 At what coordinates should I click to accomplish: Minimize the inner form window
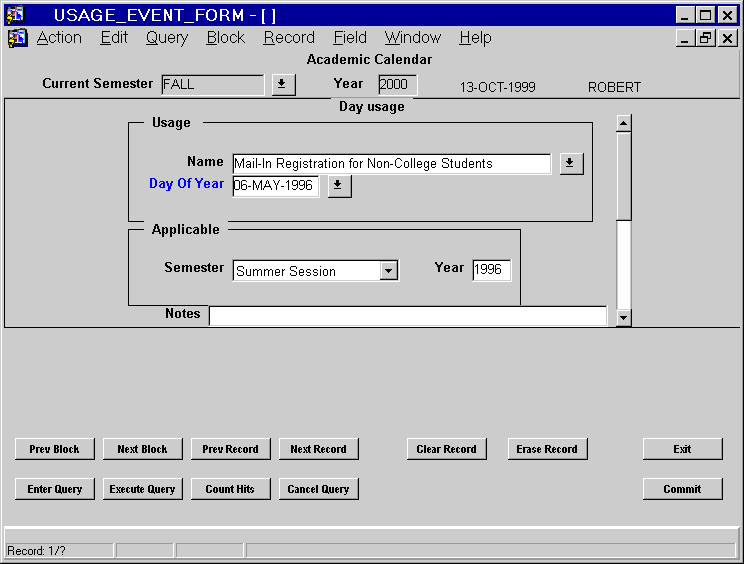[685, 38]
